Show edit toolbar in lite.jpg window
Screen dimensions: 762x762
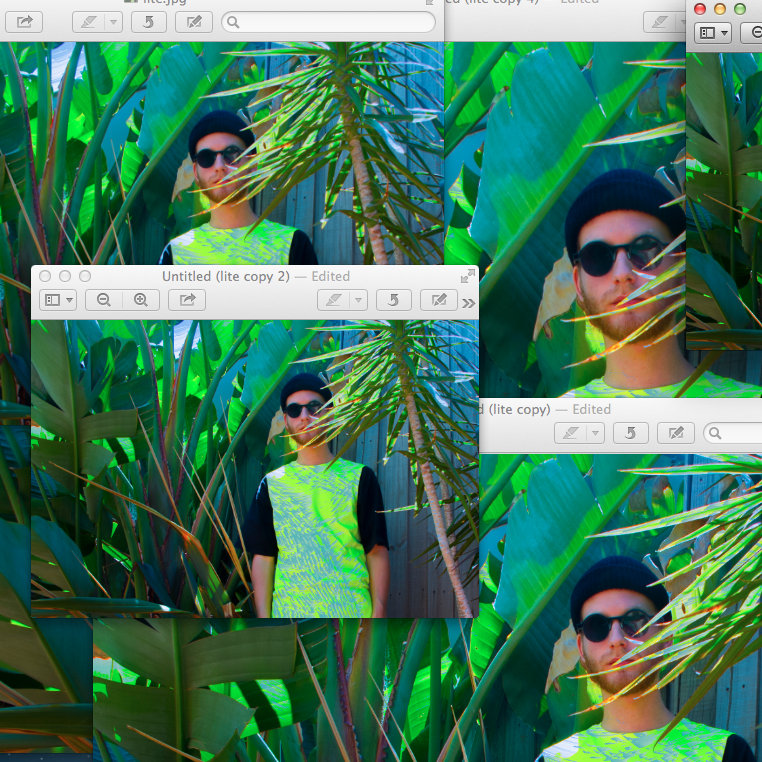pyautogui.click(x=193, y=21)
